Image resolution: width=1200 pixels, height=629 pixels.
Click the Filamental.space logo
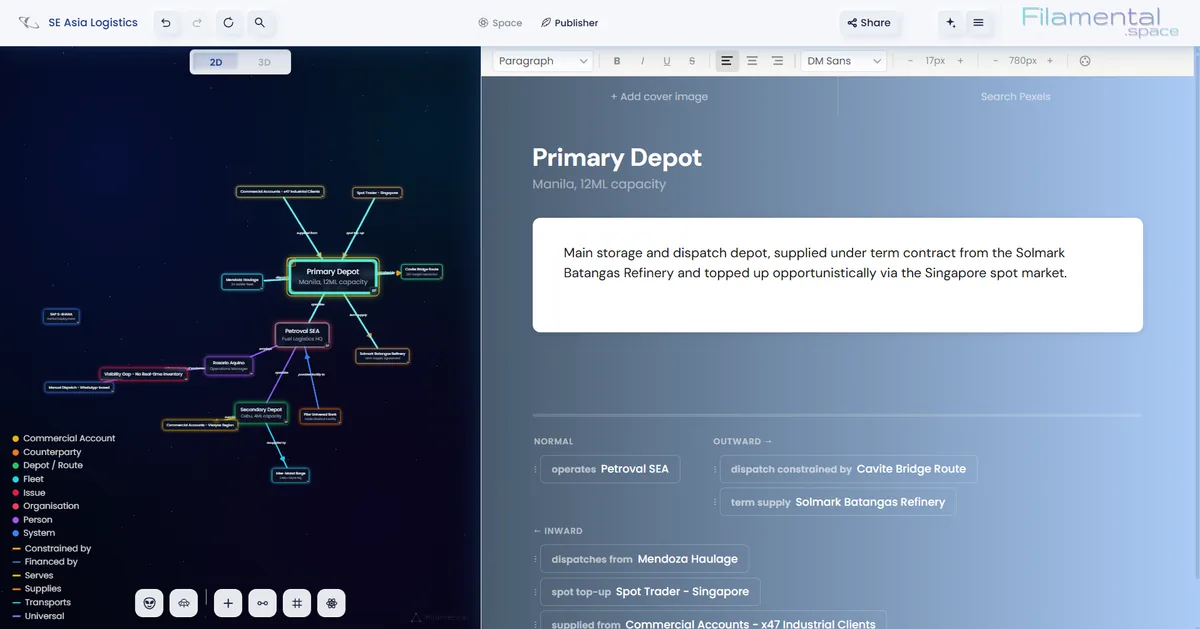pyautogui.click(x=1100, y=22)
